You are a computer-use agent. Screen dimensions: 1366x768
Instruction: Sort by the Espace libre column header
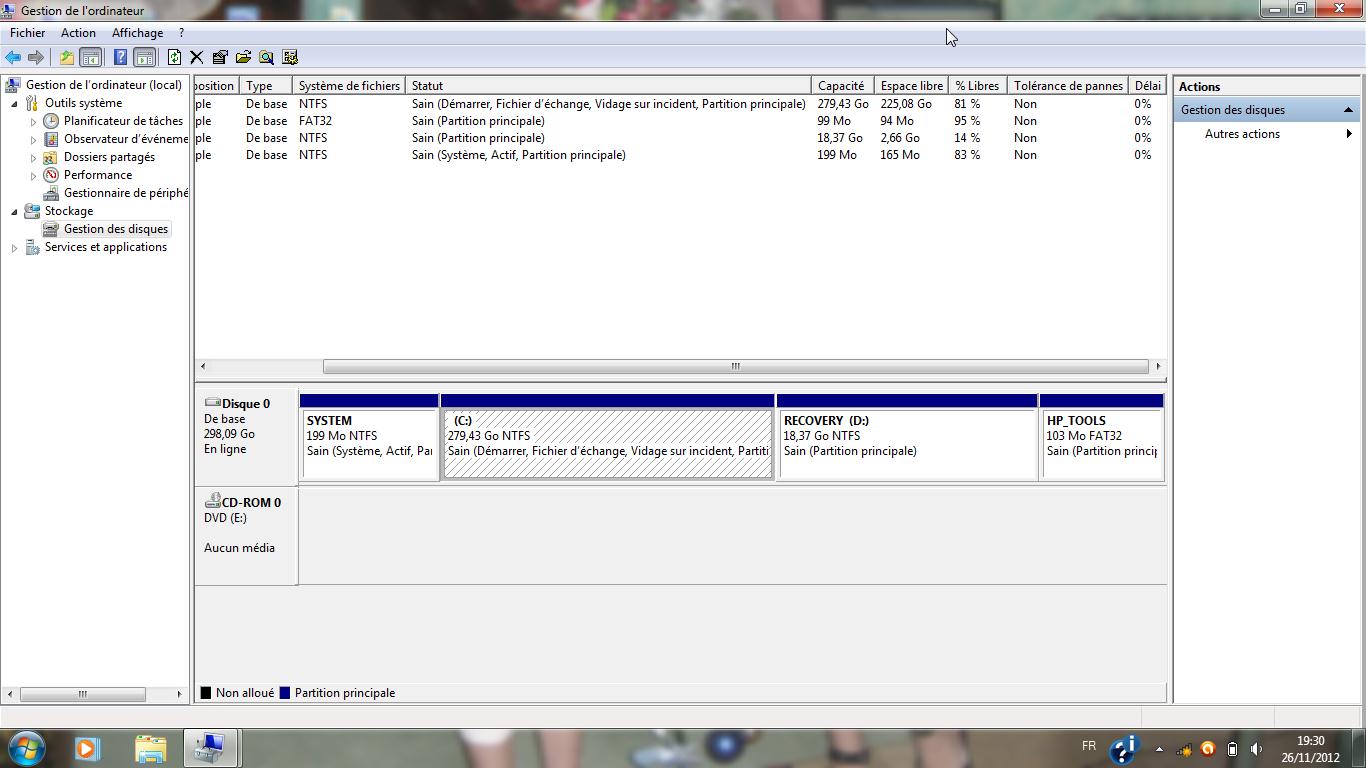(x=912, y=86)
